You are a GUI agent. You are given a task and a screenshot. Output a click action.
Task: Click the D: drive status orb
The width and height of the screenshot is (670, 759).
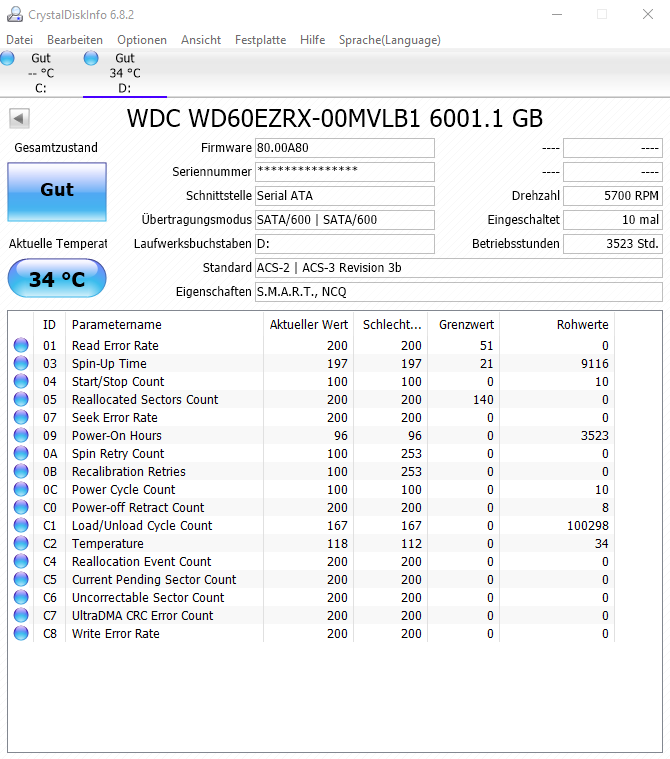[91, 58]
